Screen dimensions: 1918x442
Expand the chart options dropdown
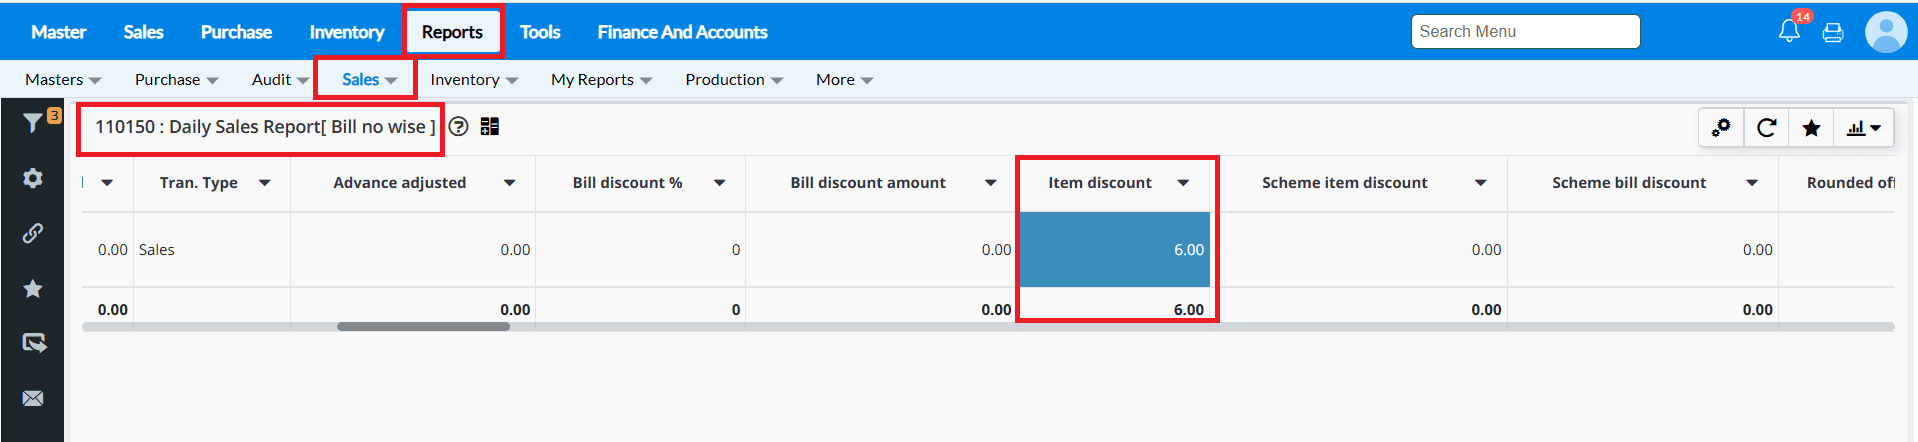pos(1864,128)
